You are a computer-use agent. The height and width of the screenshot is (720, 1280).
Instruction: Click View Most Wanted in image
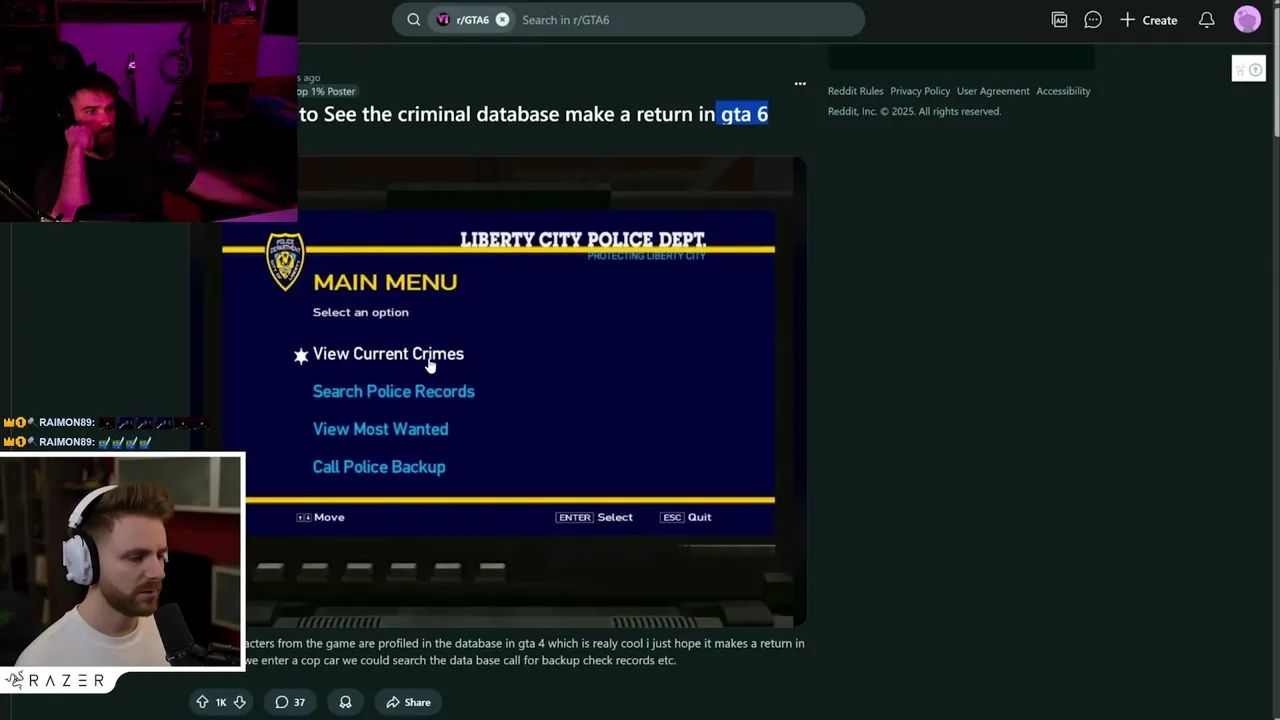point(380,429)
